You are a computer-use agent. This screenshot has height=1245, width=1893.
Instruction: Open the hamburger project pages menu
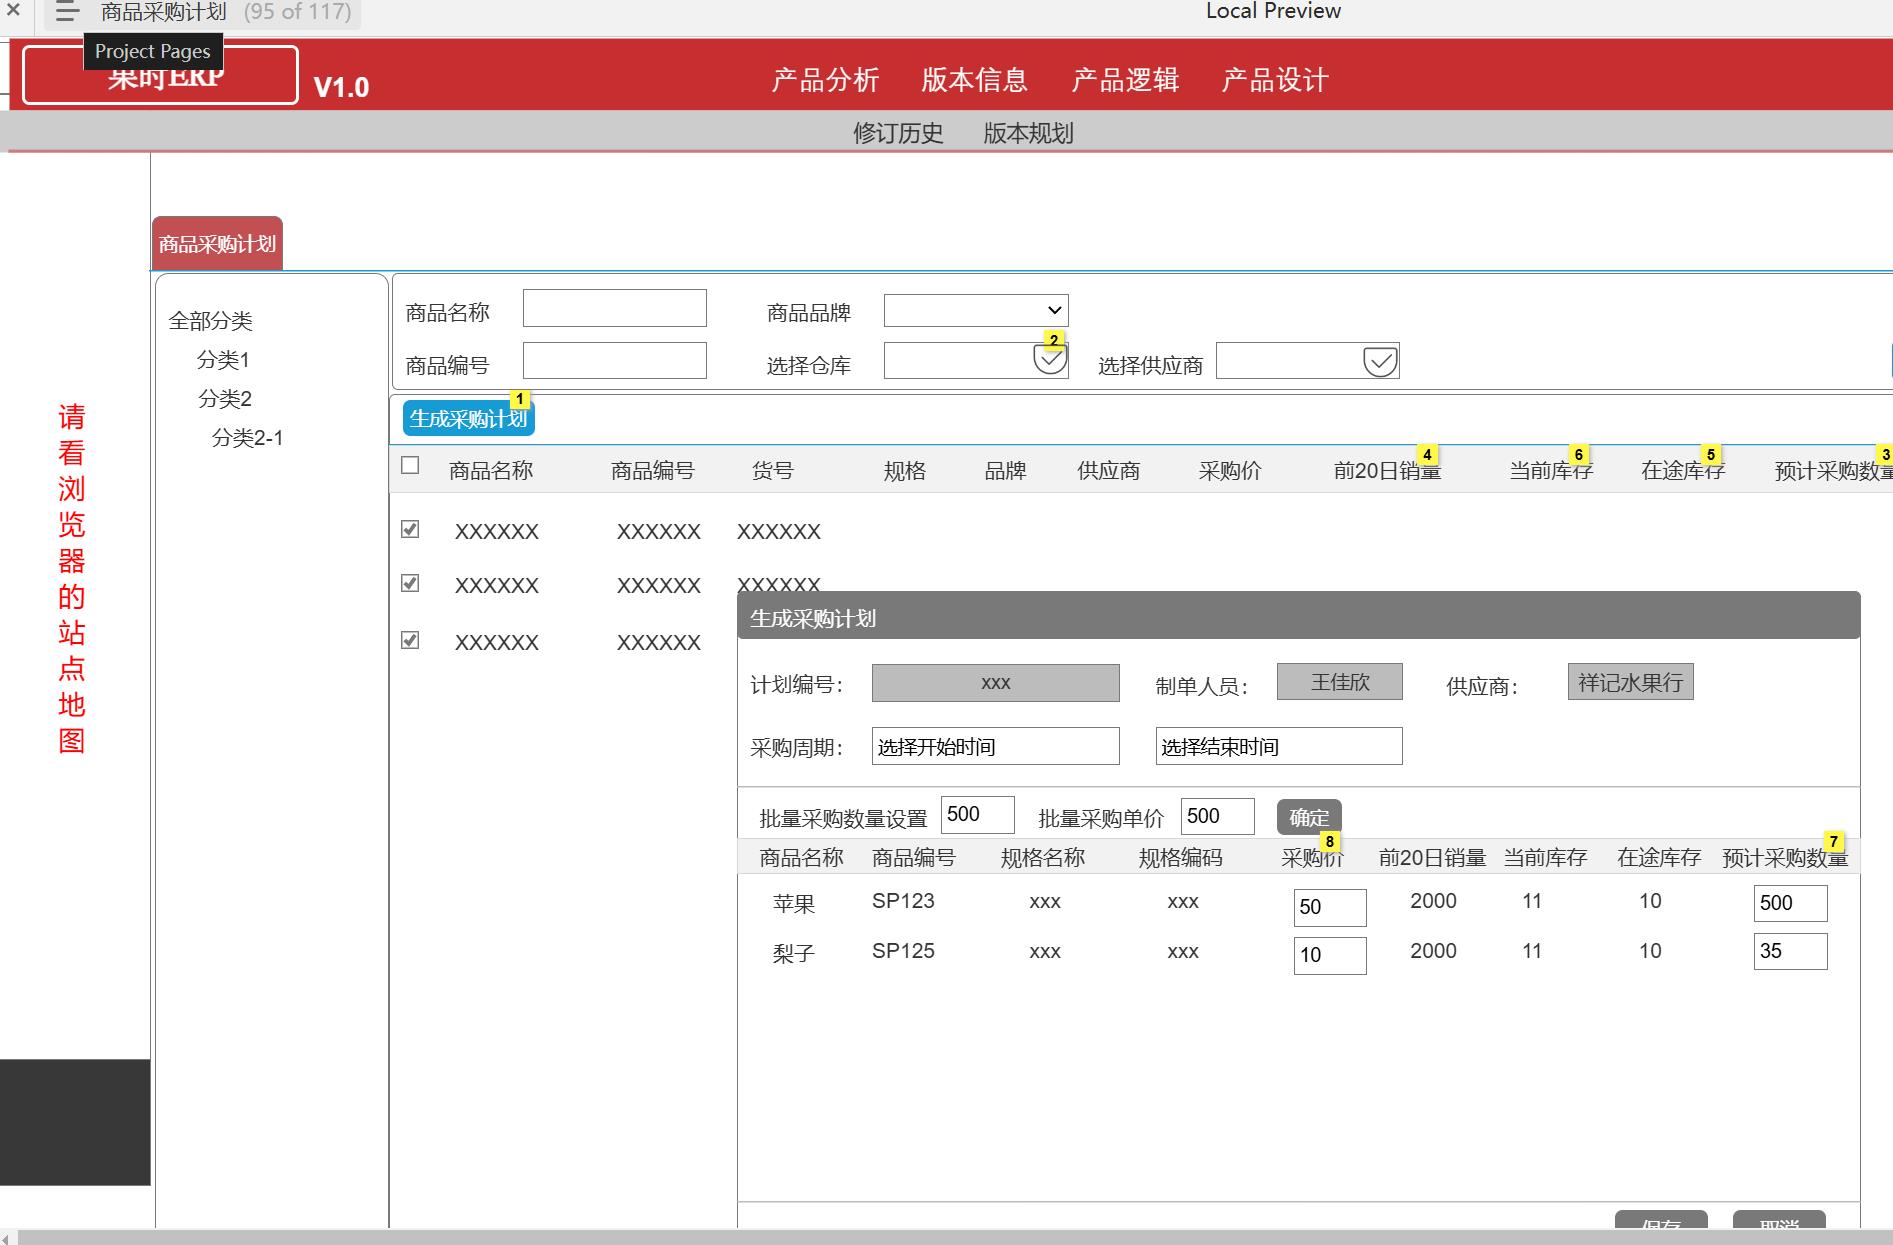coord(67,12)
